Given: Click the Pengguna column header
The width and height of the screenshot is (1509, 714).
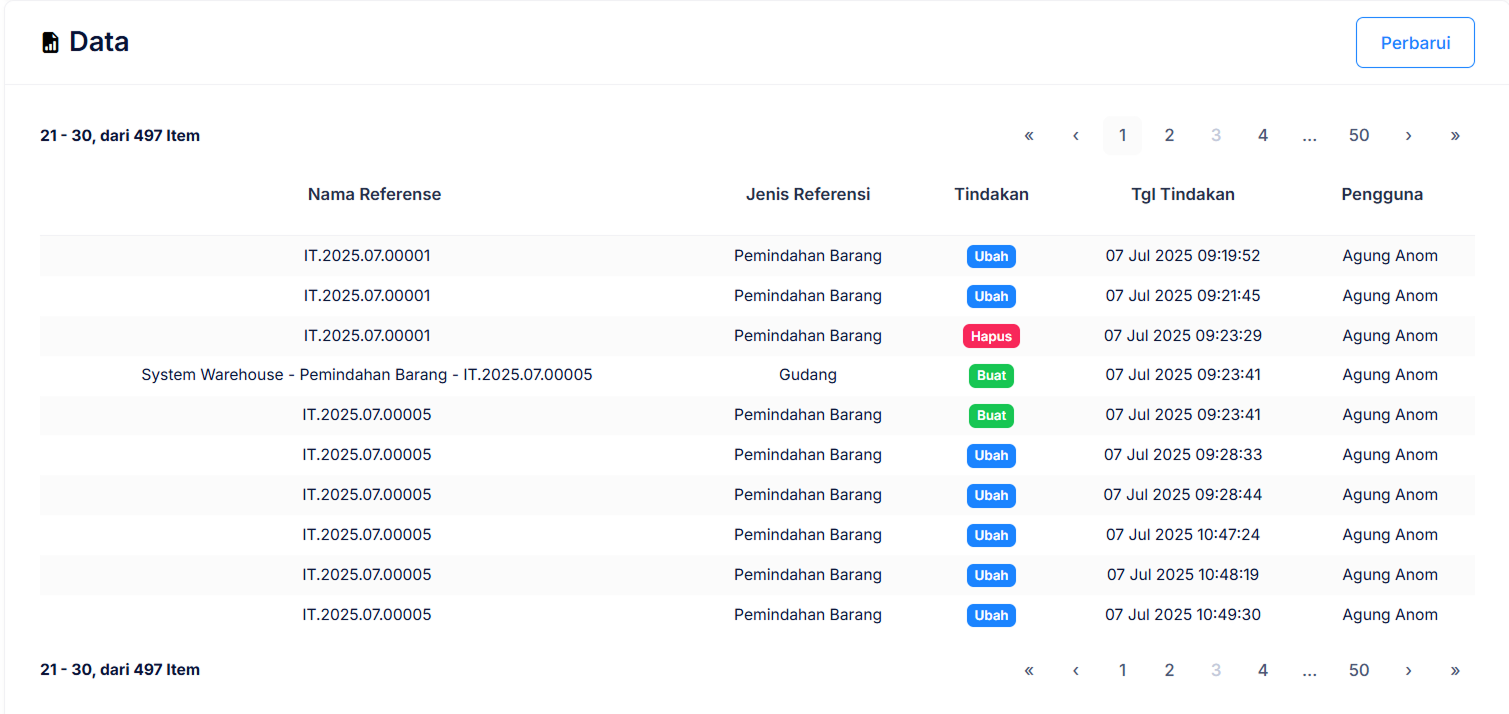Looking at the screenshot, I should pos(1381,194).
